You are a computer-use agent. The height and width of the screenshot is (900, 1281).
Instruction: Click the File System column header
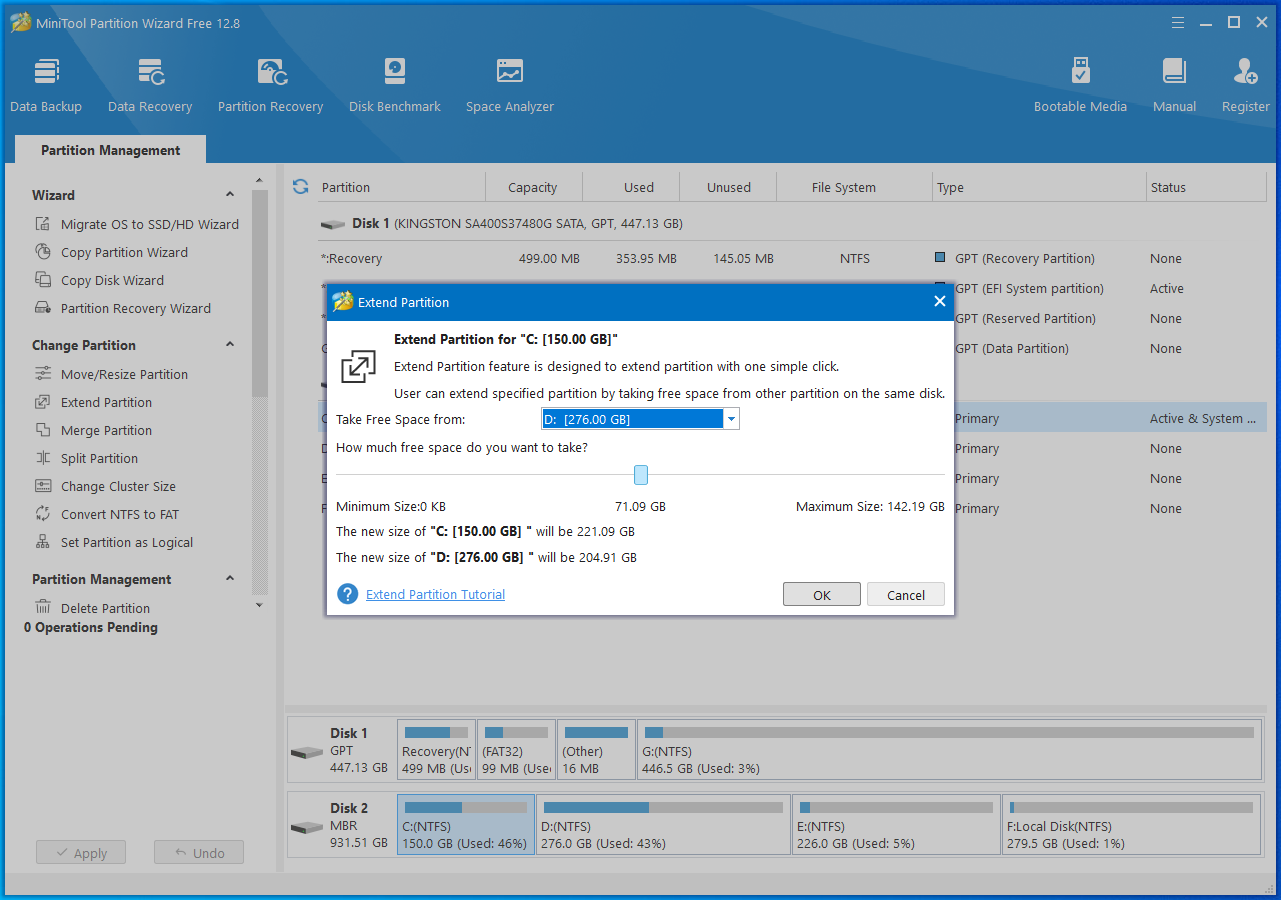pyautogui.click(x=843, y=187)
